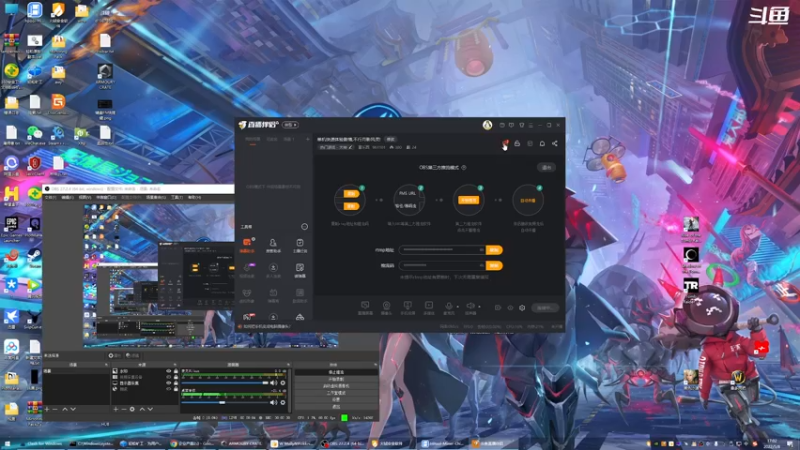Lock the 显示器采集 source in OBS
This screenshot has height=450, width=800.
(176, 383)
